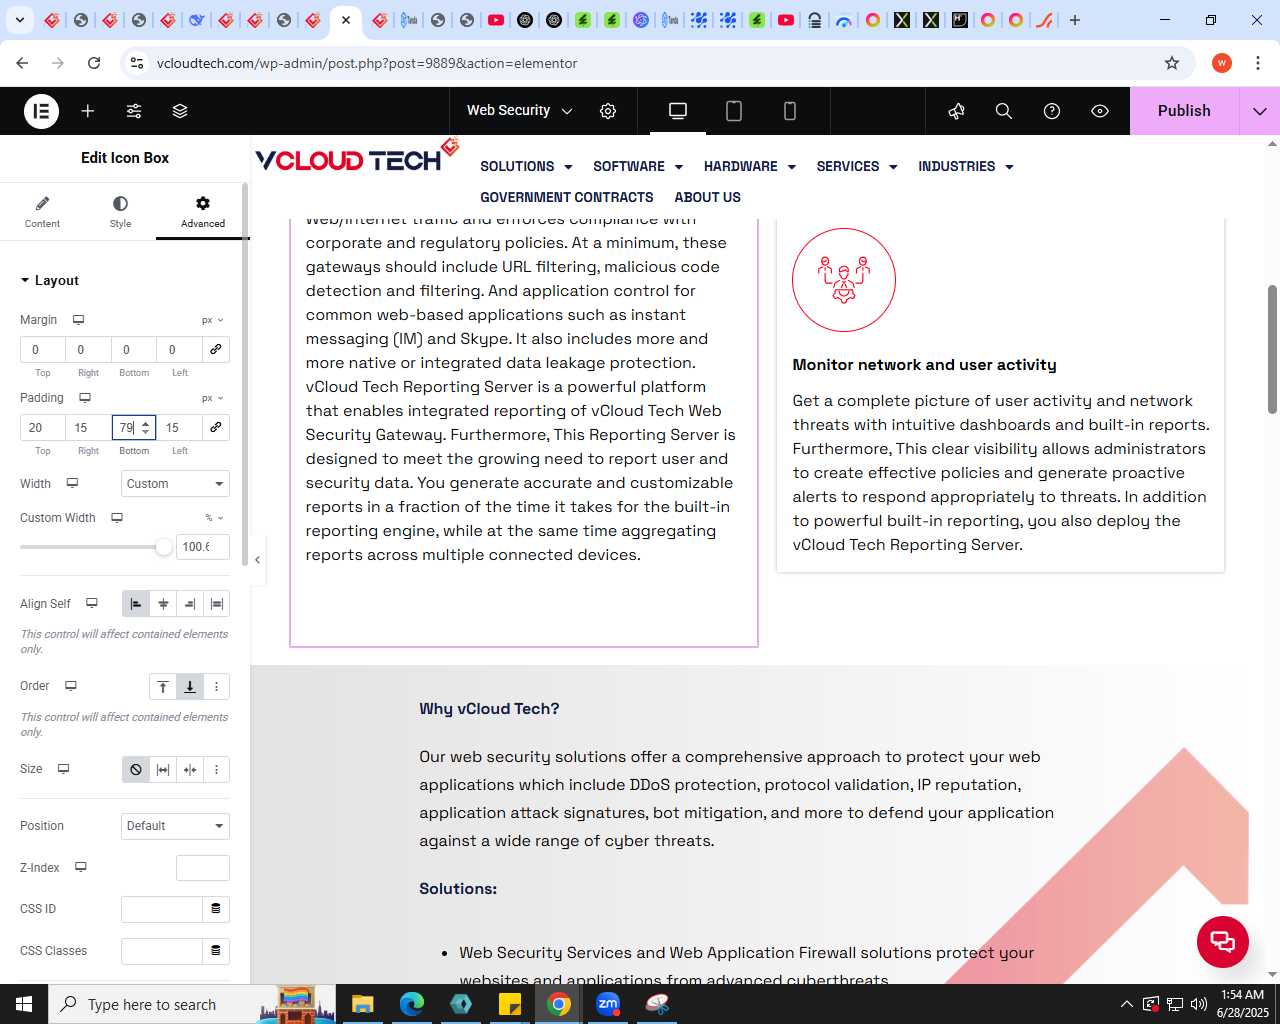1280x1024 pixels.
Task: Click the Z-Index input field
Action: 203,868
